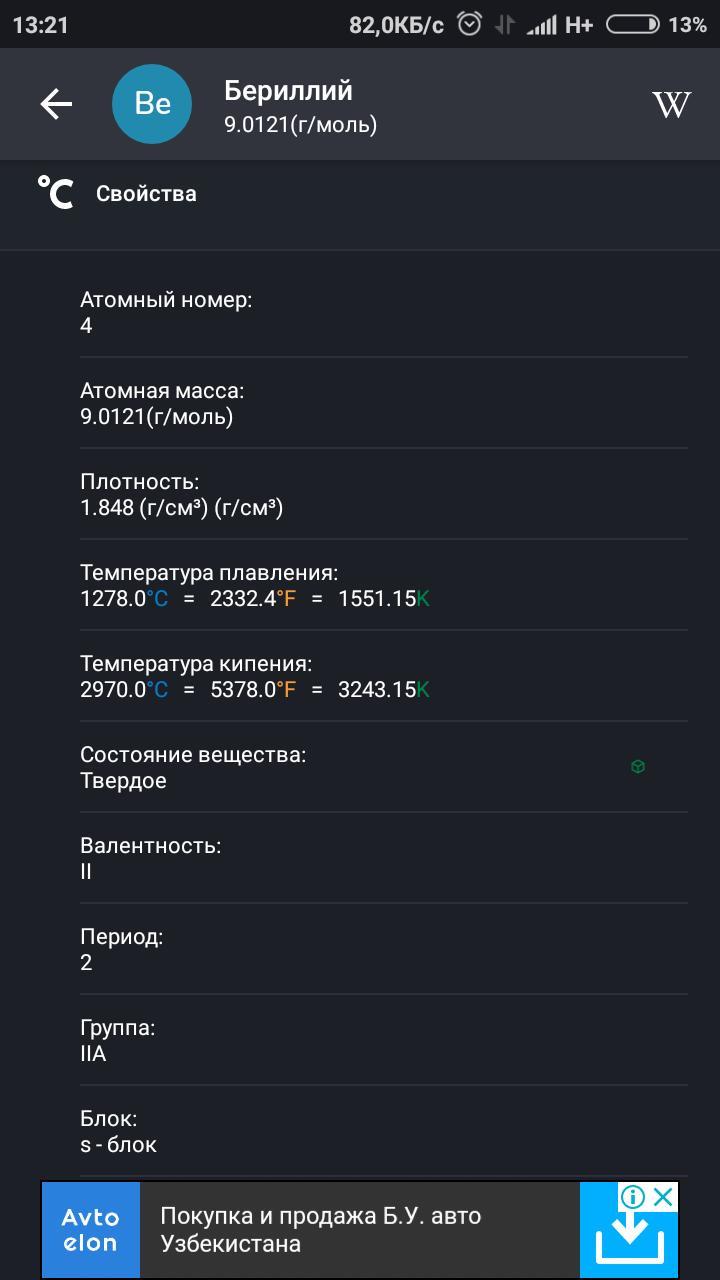
Task: Tap the Плотность value 1.848
Action: pos(107,508)
